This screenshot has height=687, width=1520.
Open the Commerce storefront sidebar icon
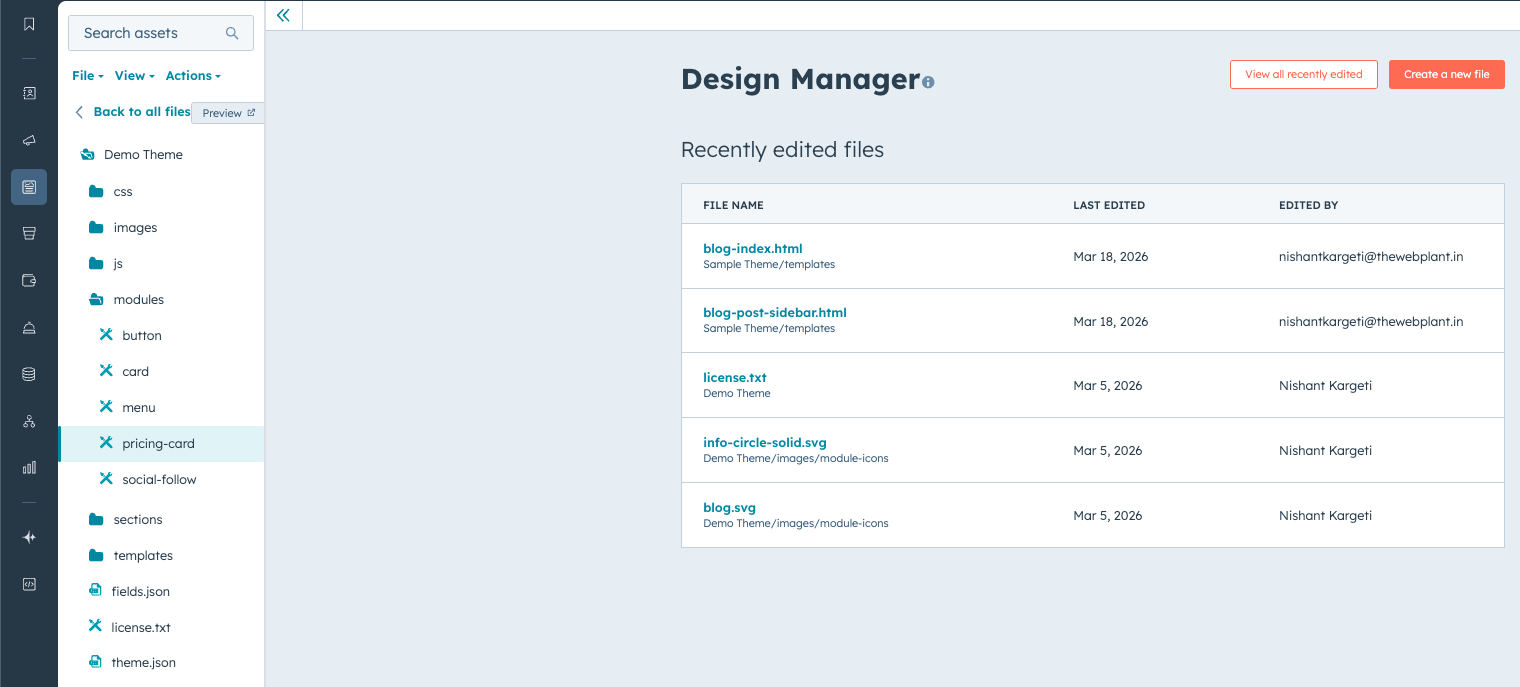coord(29,234)
